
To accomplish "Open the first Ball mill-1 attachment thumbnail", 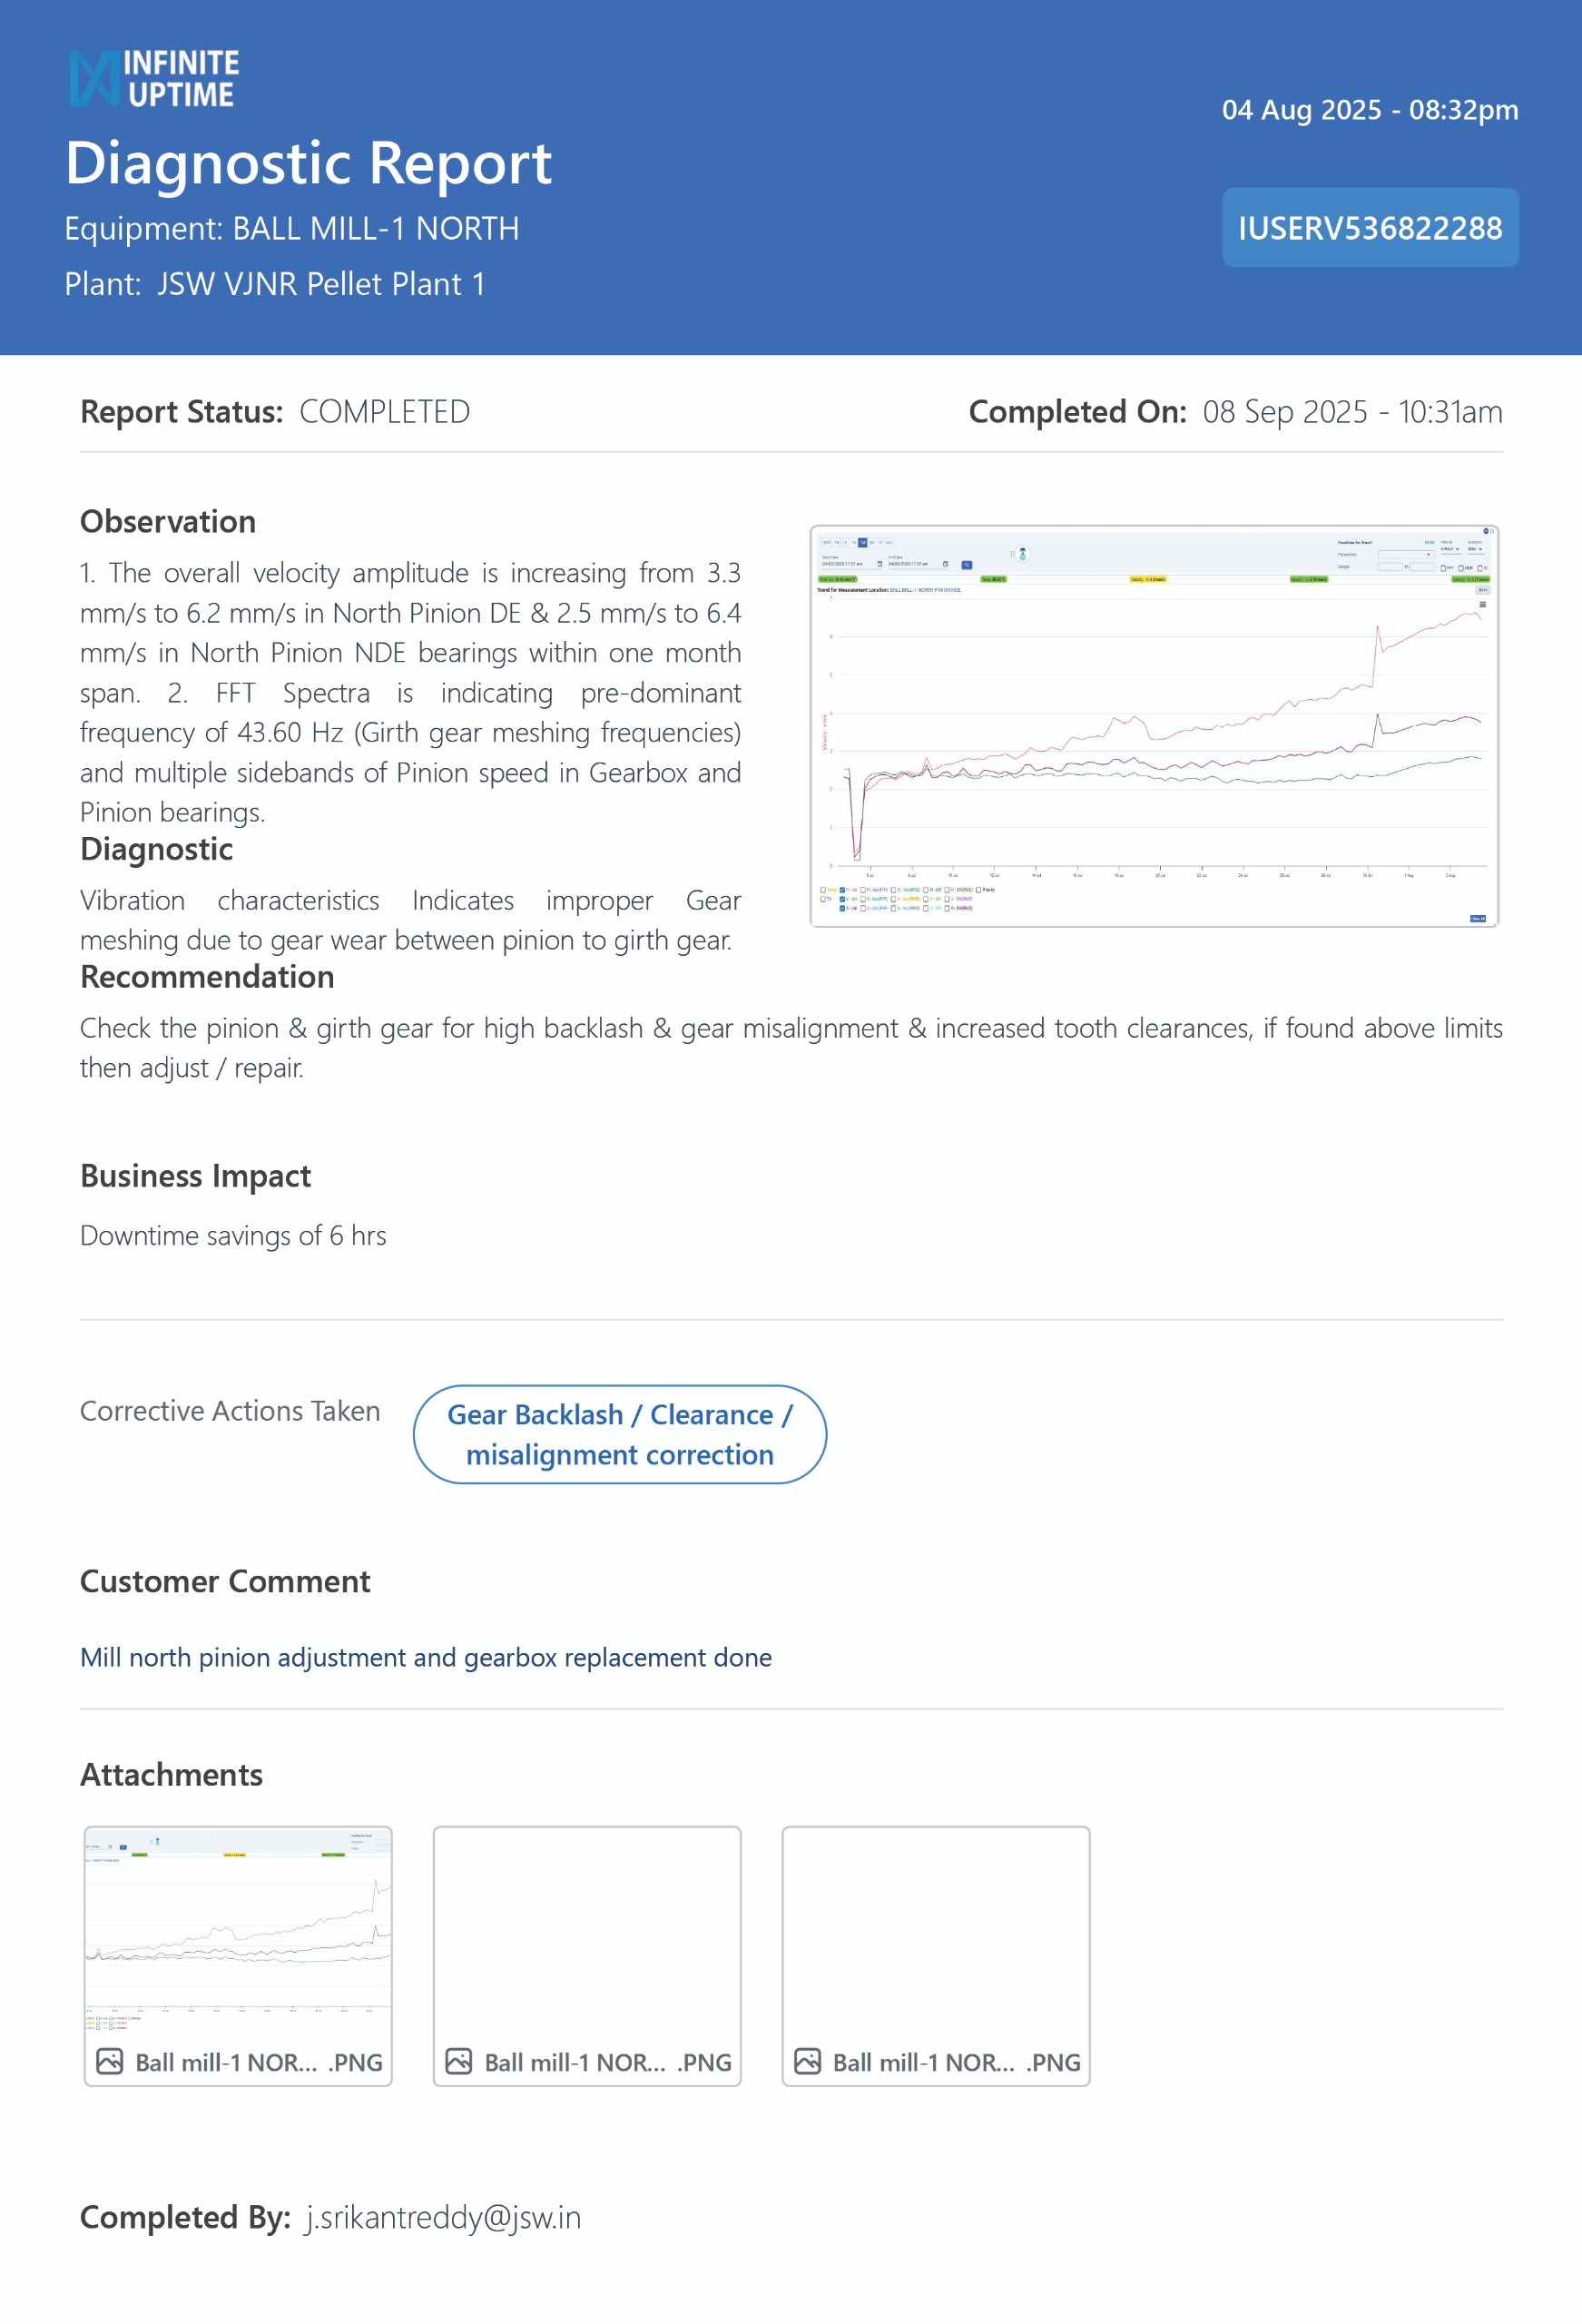I will (x=238, y=1930).
